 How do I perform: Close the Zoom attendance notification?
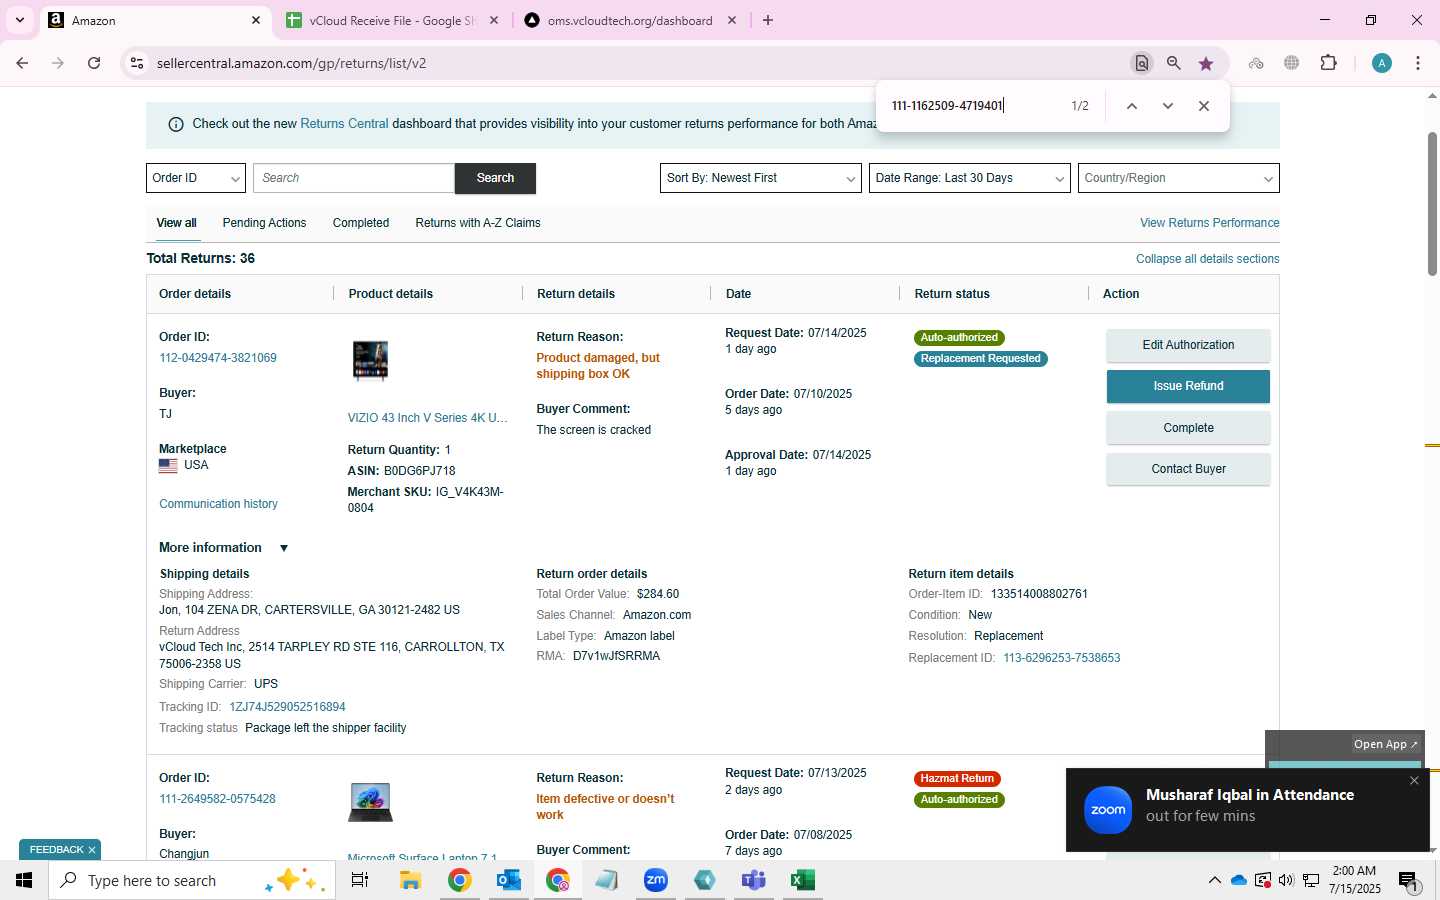point(1414,781)
